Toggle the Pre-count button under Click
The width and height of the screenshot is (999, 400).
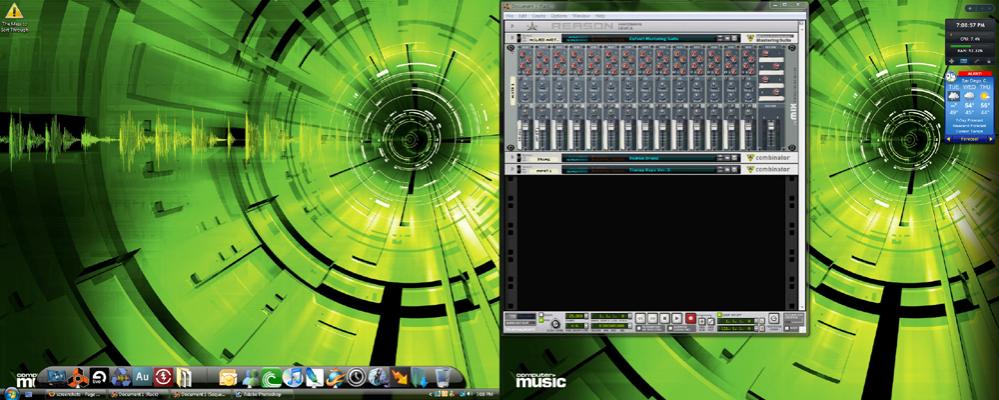point(541,320)
